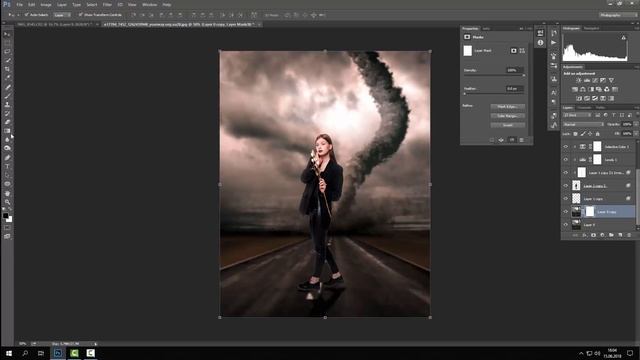Add a Photo Filter adjustment
Image resolution: width=640 pixels, height=360 pixels.
tap(599, 89)
